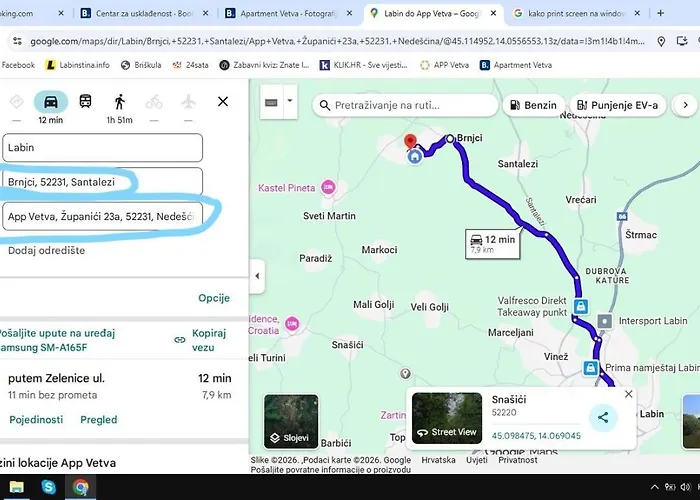Image resolution: width=700 pixels, height=500 pixels.
Task: Switch to Apartment Vetva browser tab
Action: click(290, 14)
